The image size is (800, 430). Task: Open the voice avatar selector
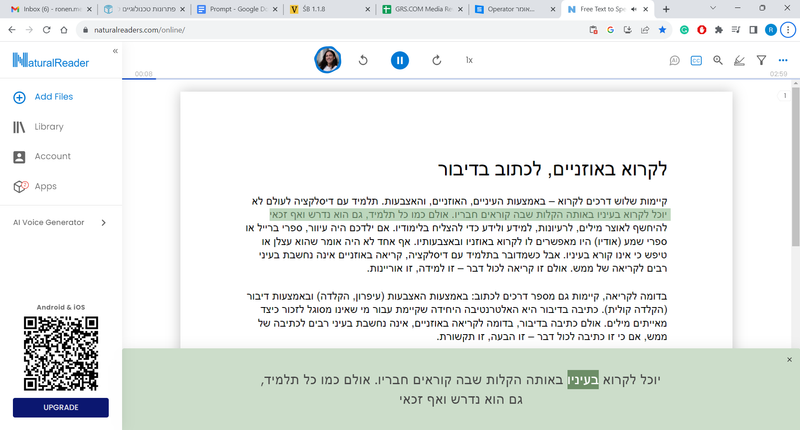pos(328,60)
